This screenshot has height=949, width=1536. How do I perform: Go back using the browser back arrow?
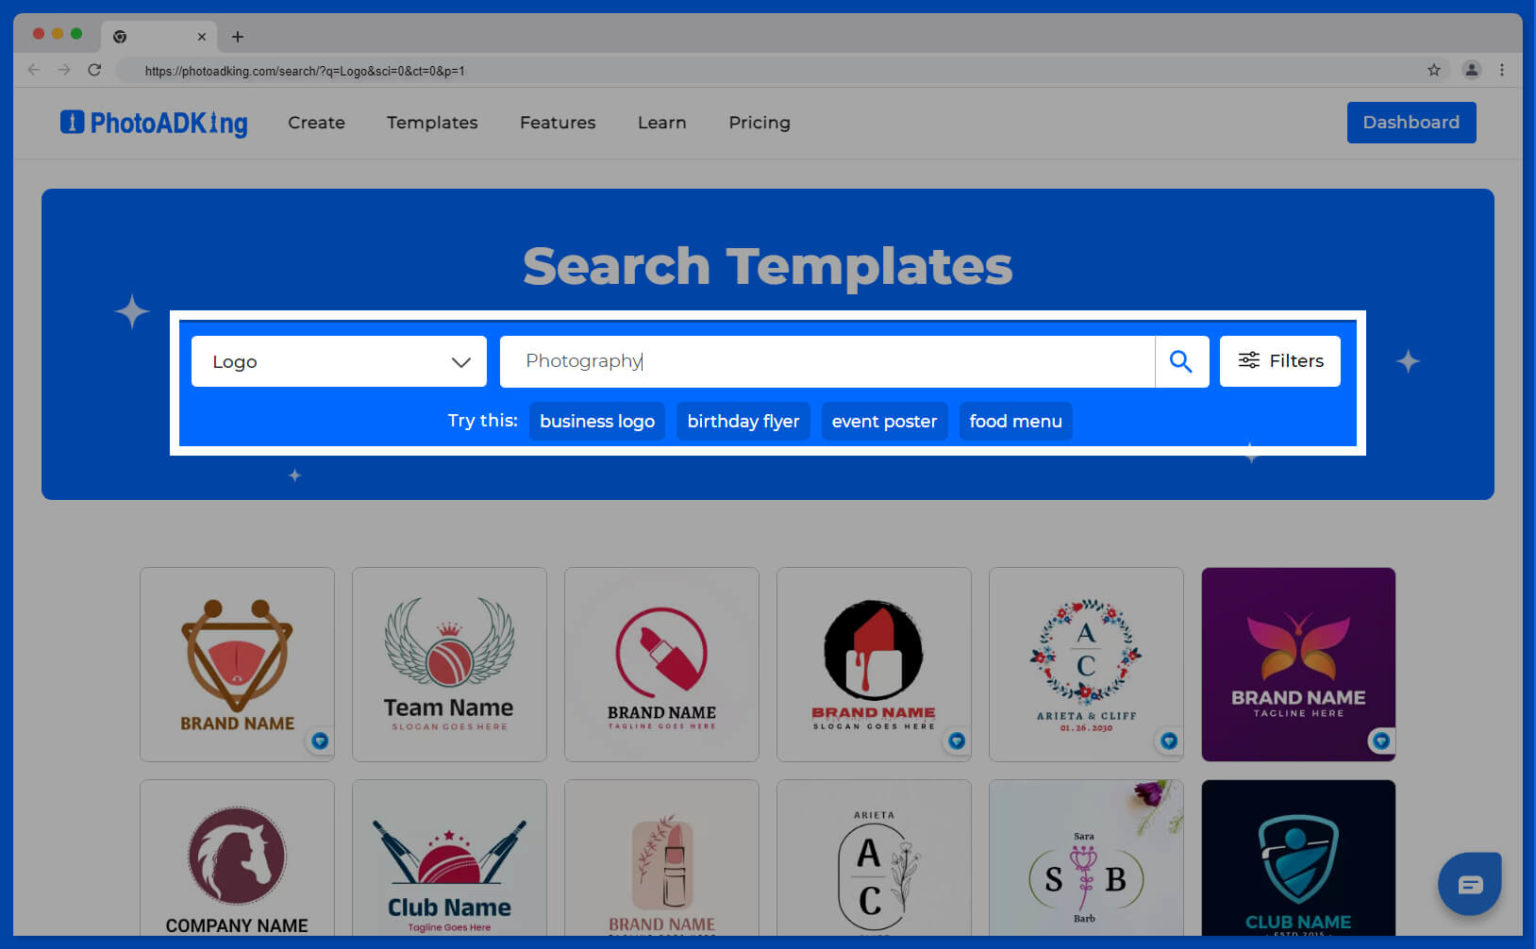(34, 70)
